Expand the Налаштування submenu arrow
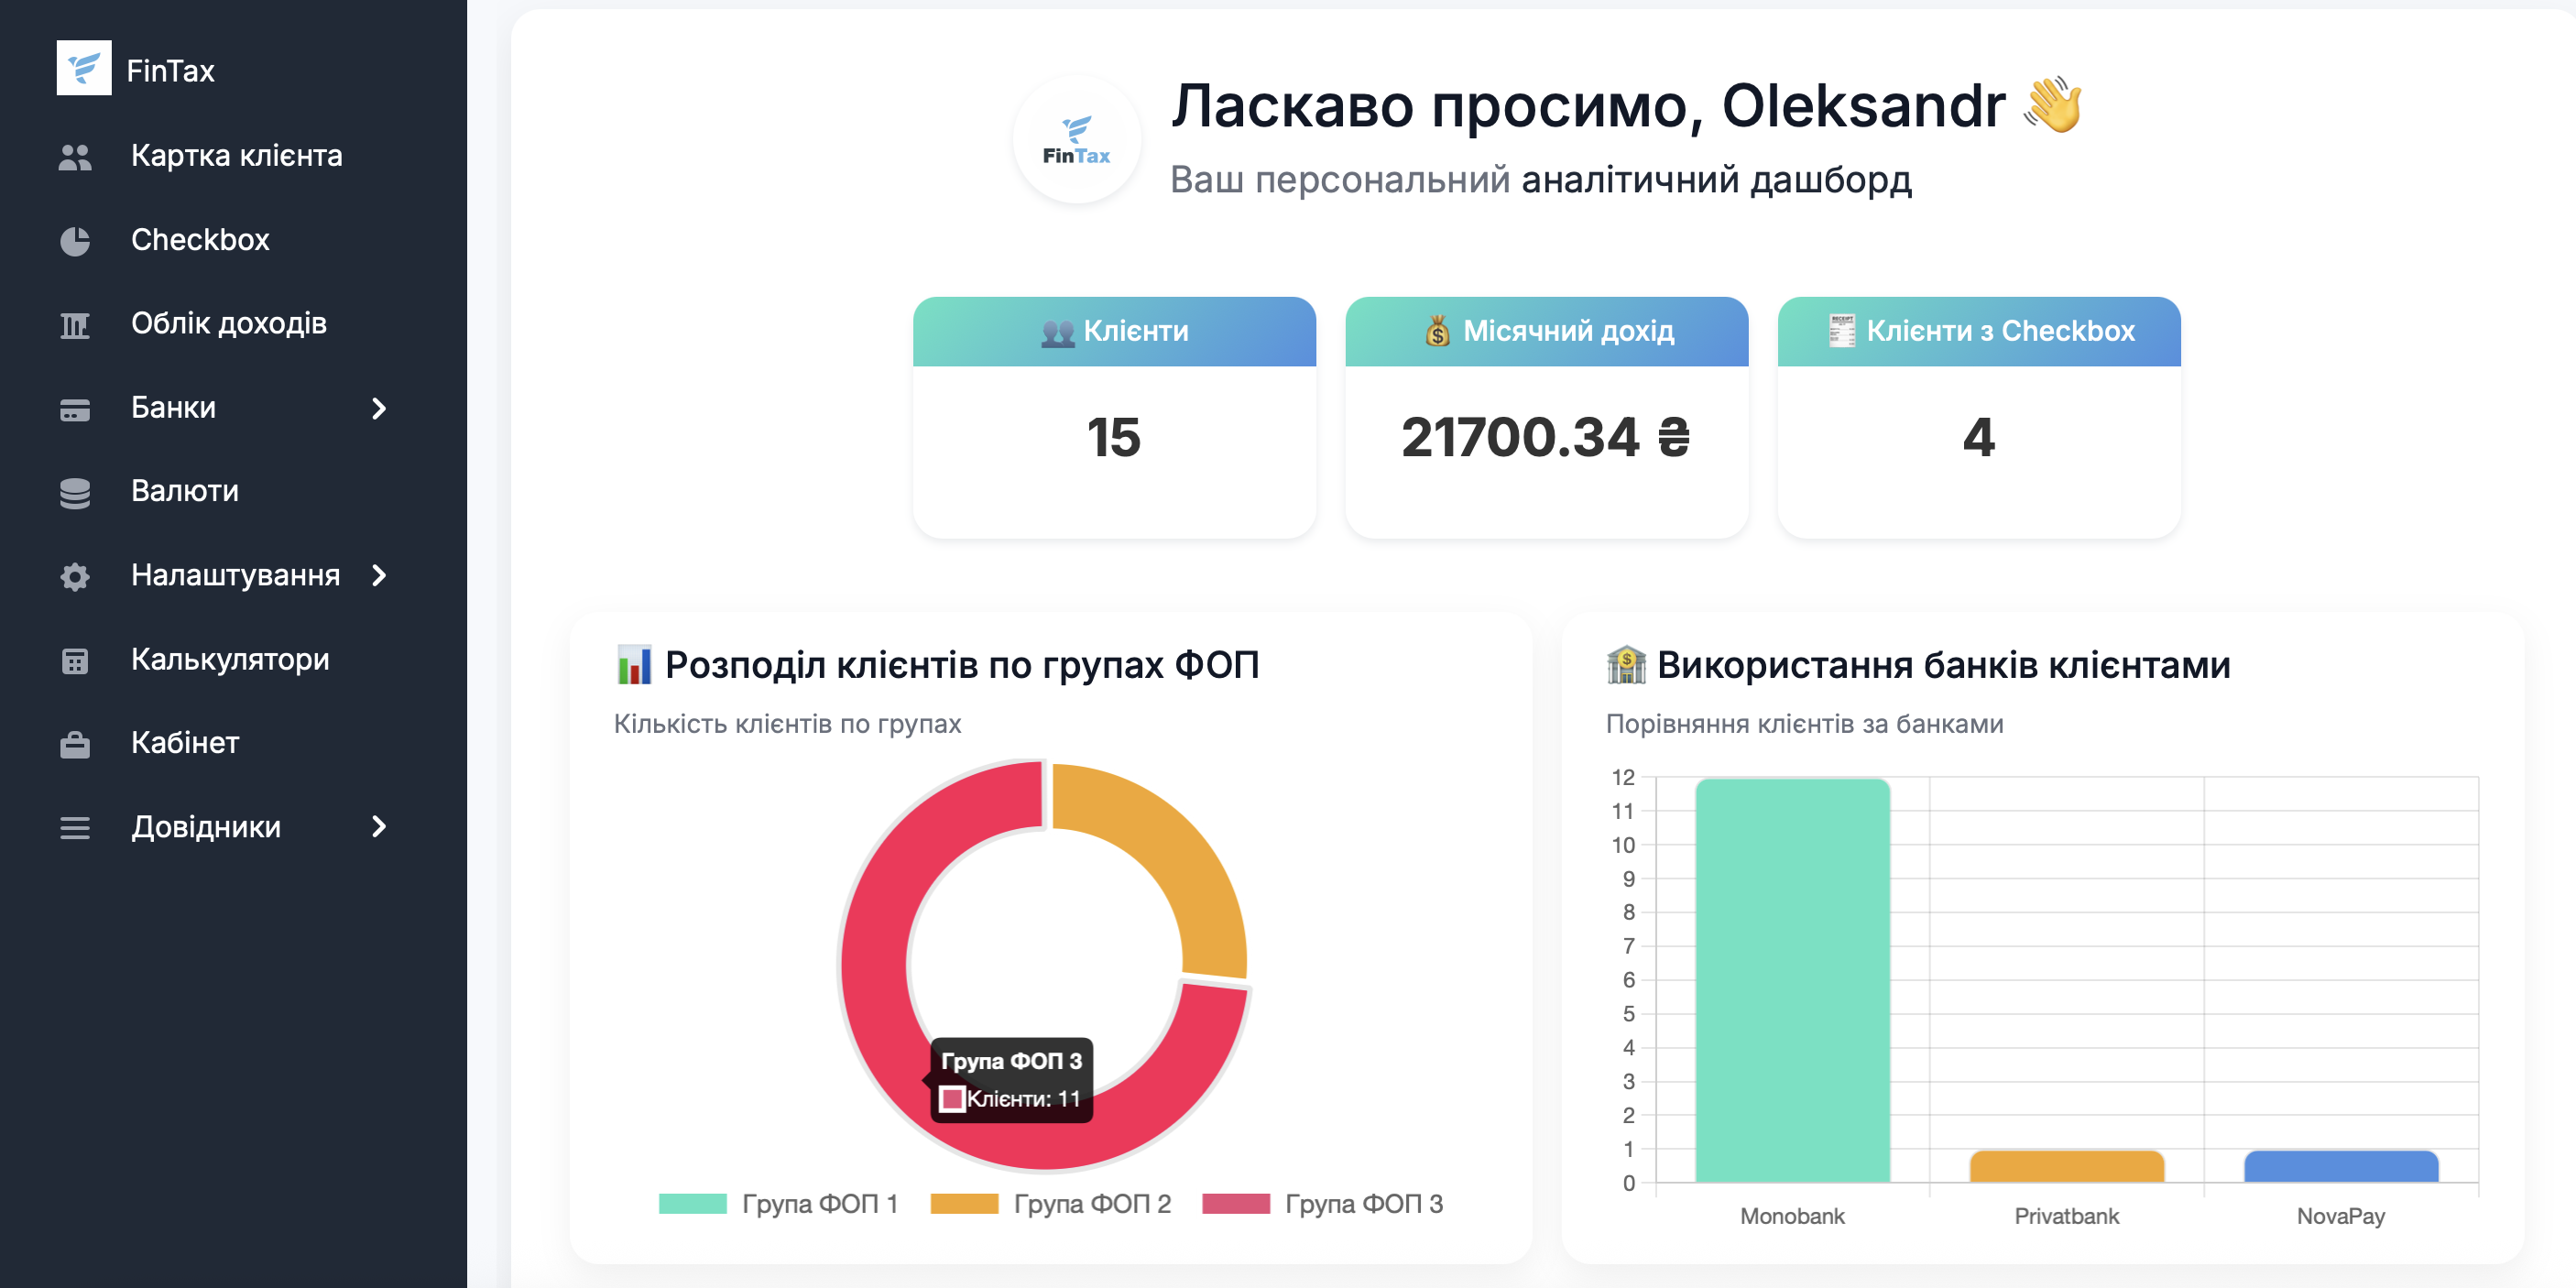The height and width of the screenshot is (1288, 2576). coord(379,575)
